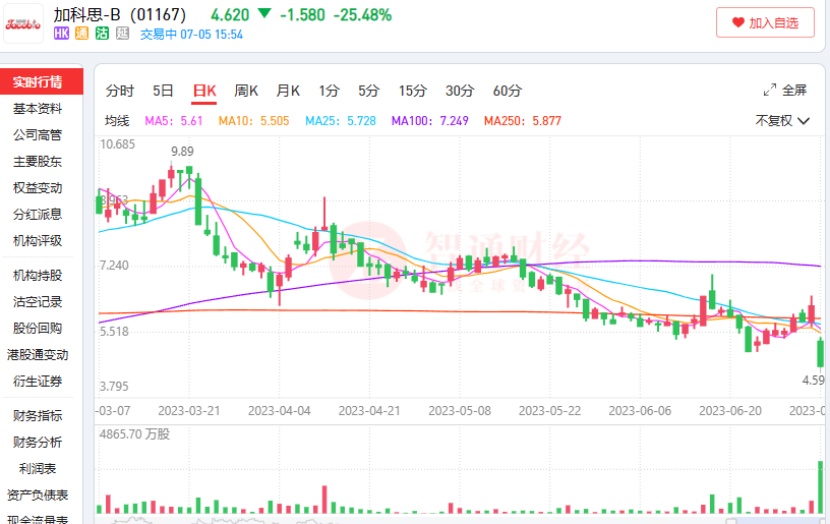This screenshot has width=830, height=524.
Task: Click the stock name 加科思-B (01167)
Action: [120, 14]
